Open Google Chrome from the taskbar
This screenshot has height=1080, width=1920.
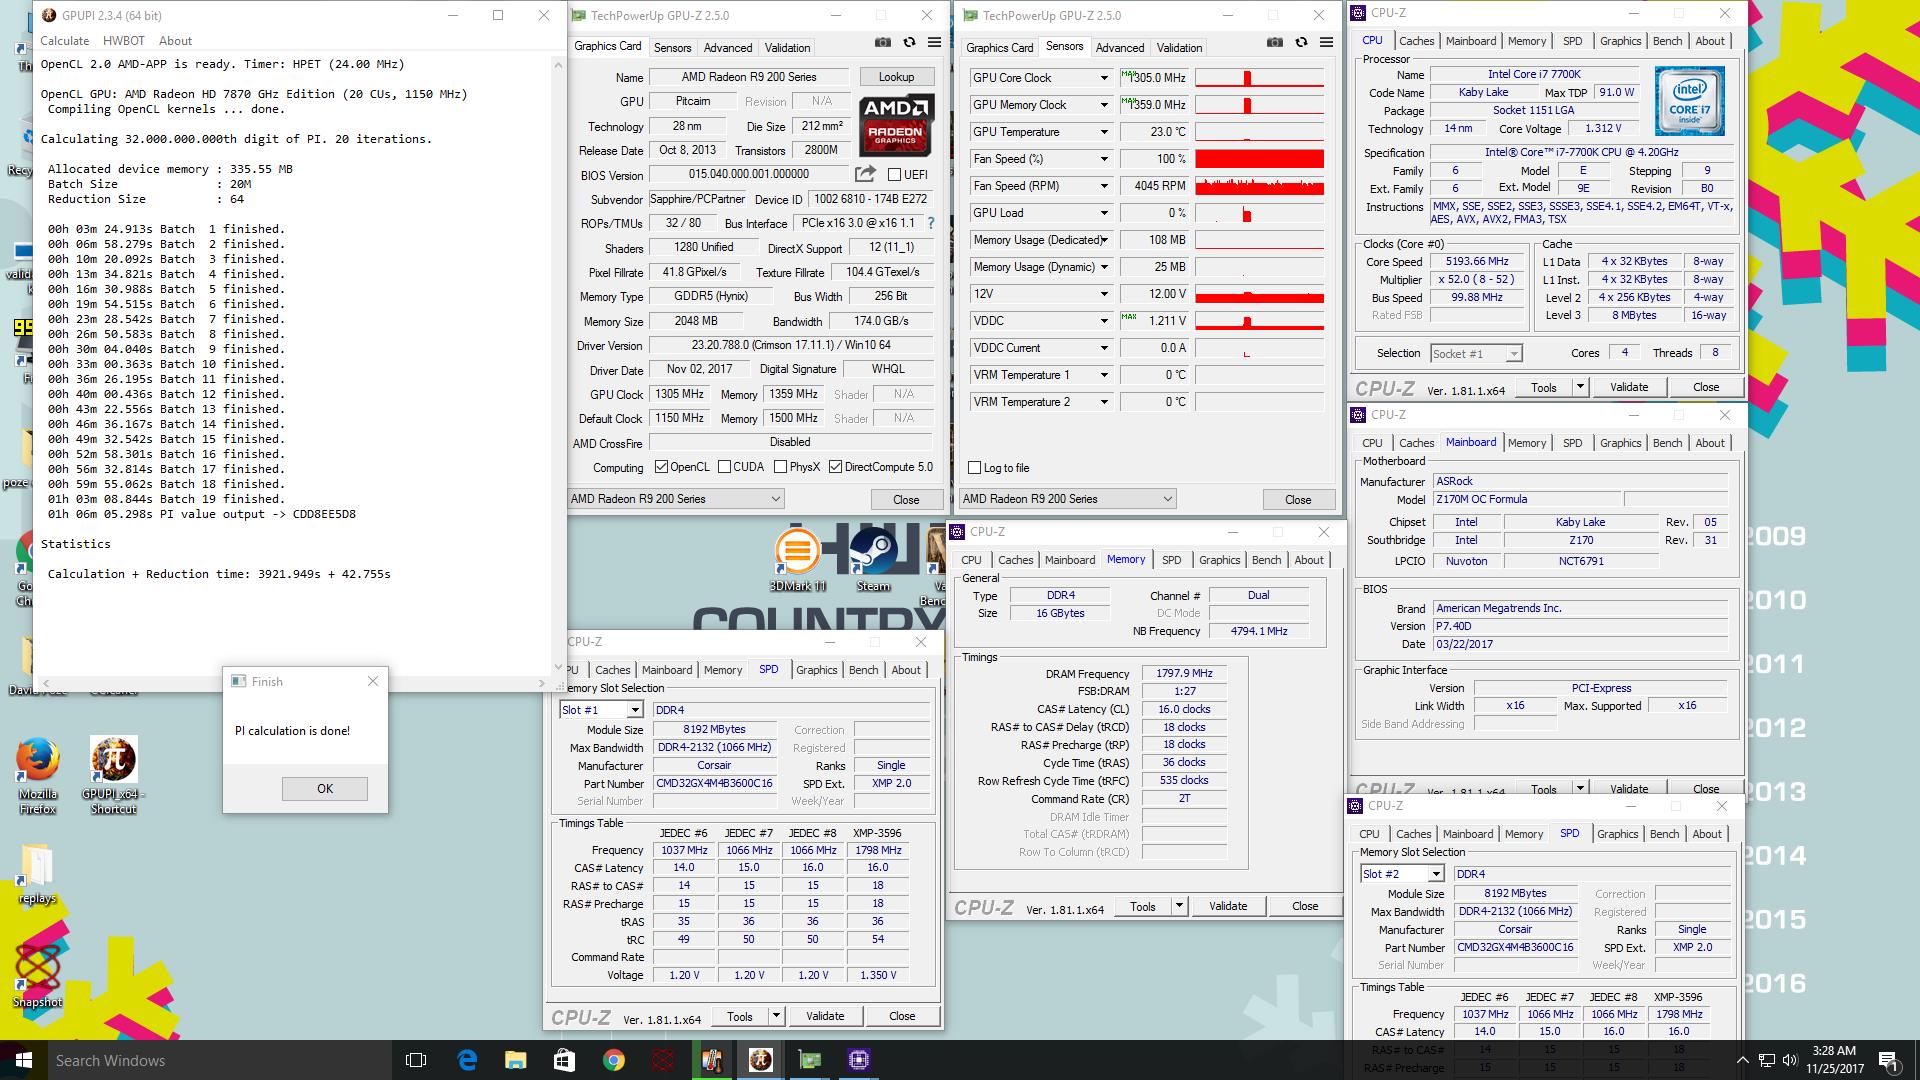[613, 1060]
